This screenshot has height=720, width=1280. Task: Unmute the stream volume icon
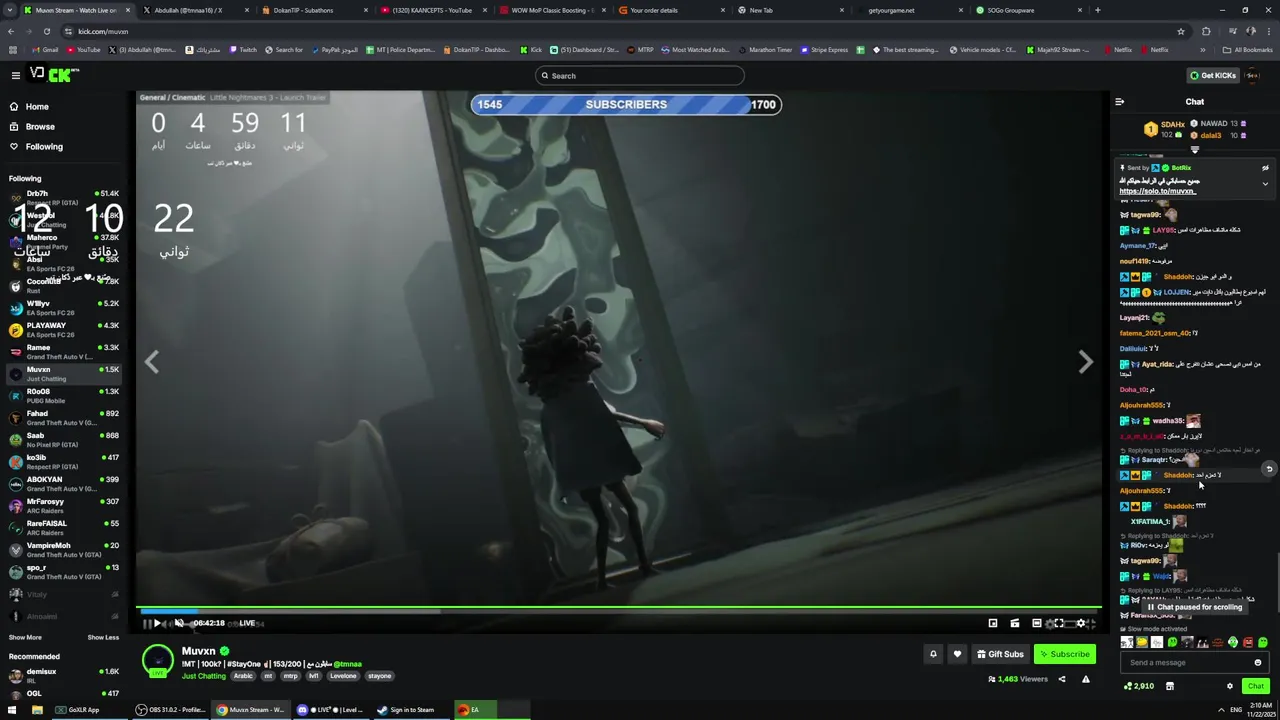pyautogui.click(x=179, y=623)
